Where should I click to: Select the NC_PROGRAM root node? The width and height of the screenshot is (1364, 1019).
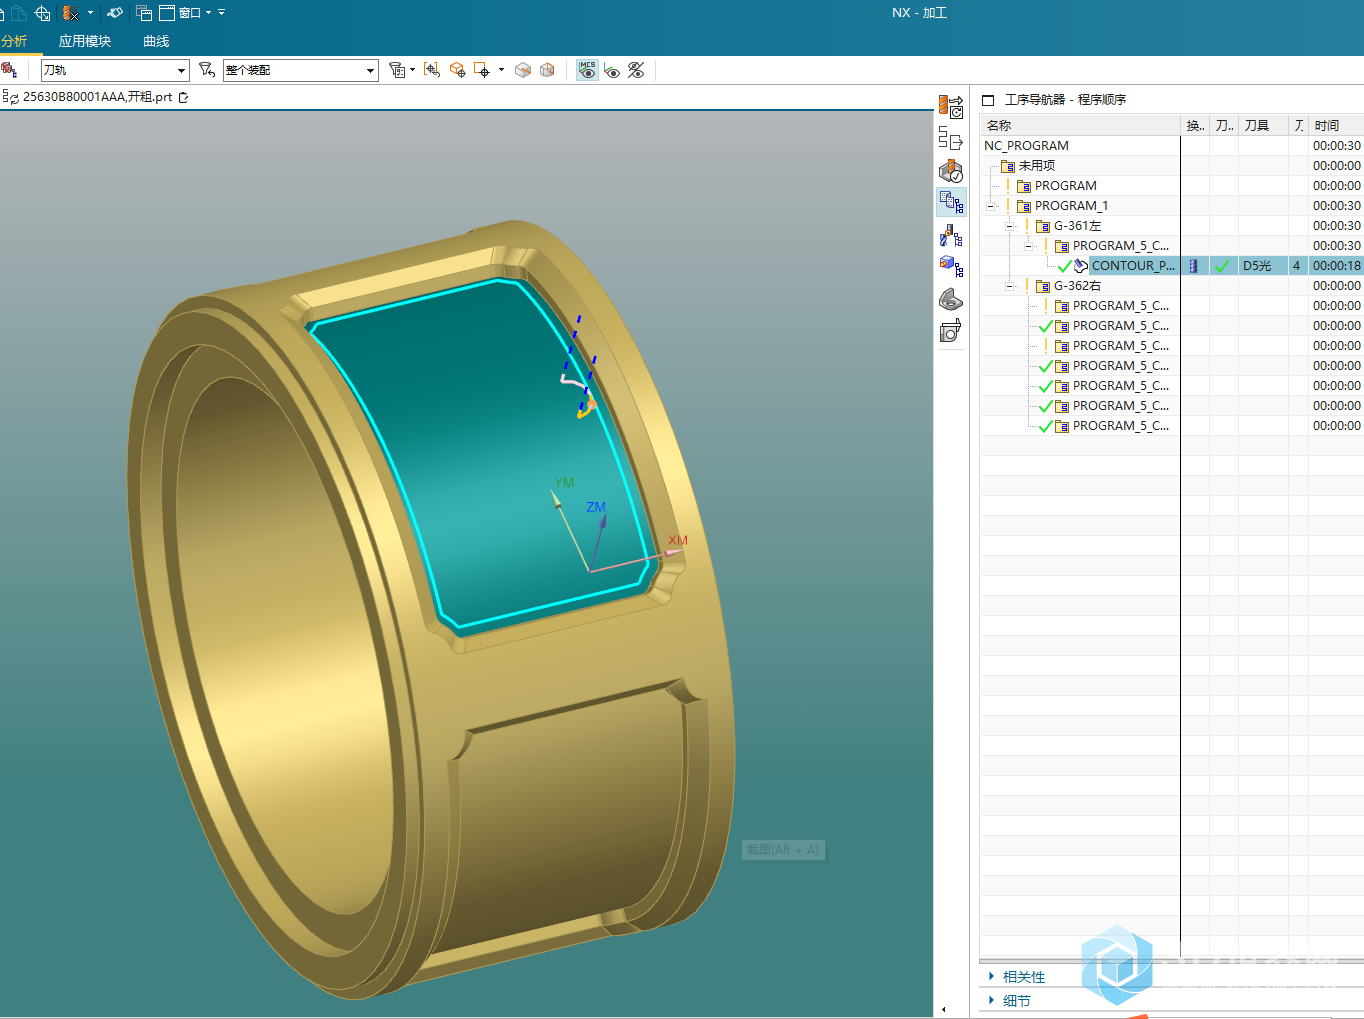1026,145
